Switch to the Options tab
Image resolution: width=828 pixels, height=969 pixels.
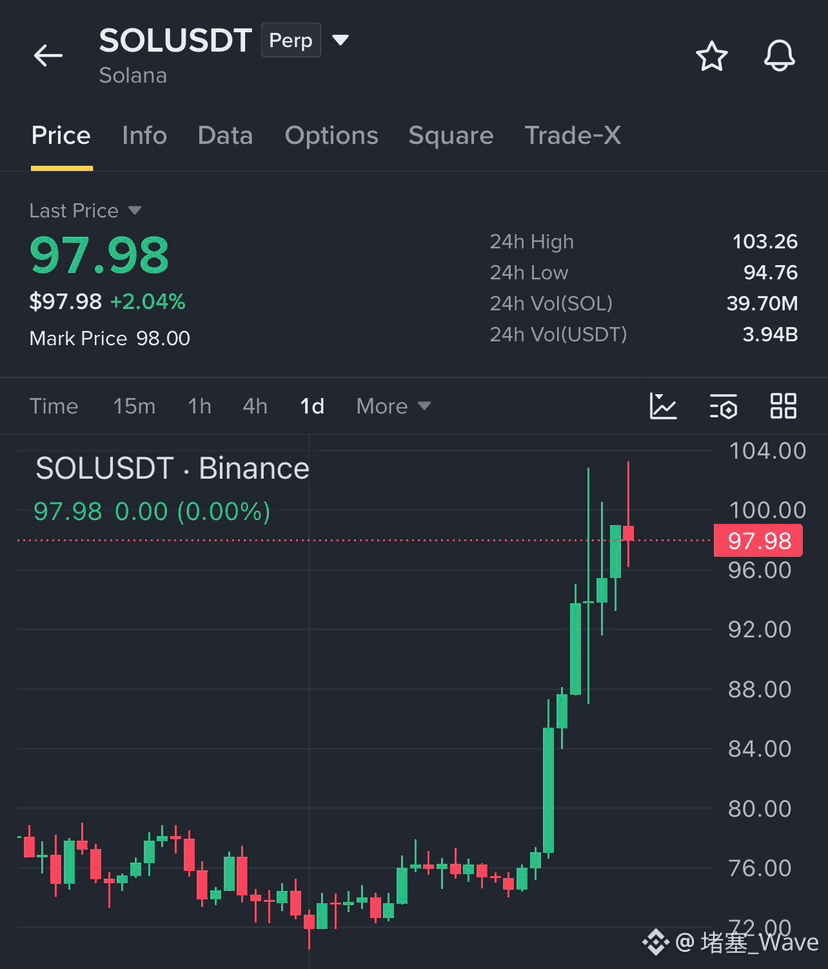click(x=331, y=135)
